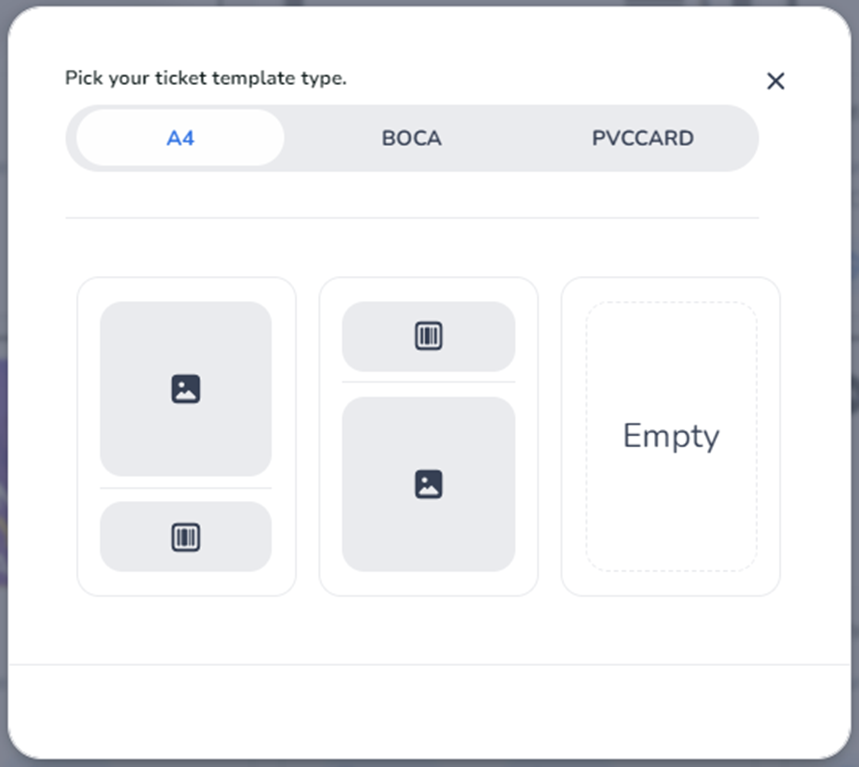
Task: Click the image icon in the image-on-top template
Action: 186,389
